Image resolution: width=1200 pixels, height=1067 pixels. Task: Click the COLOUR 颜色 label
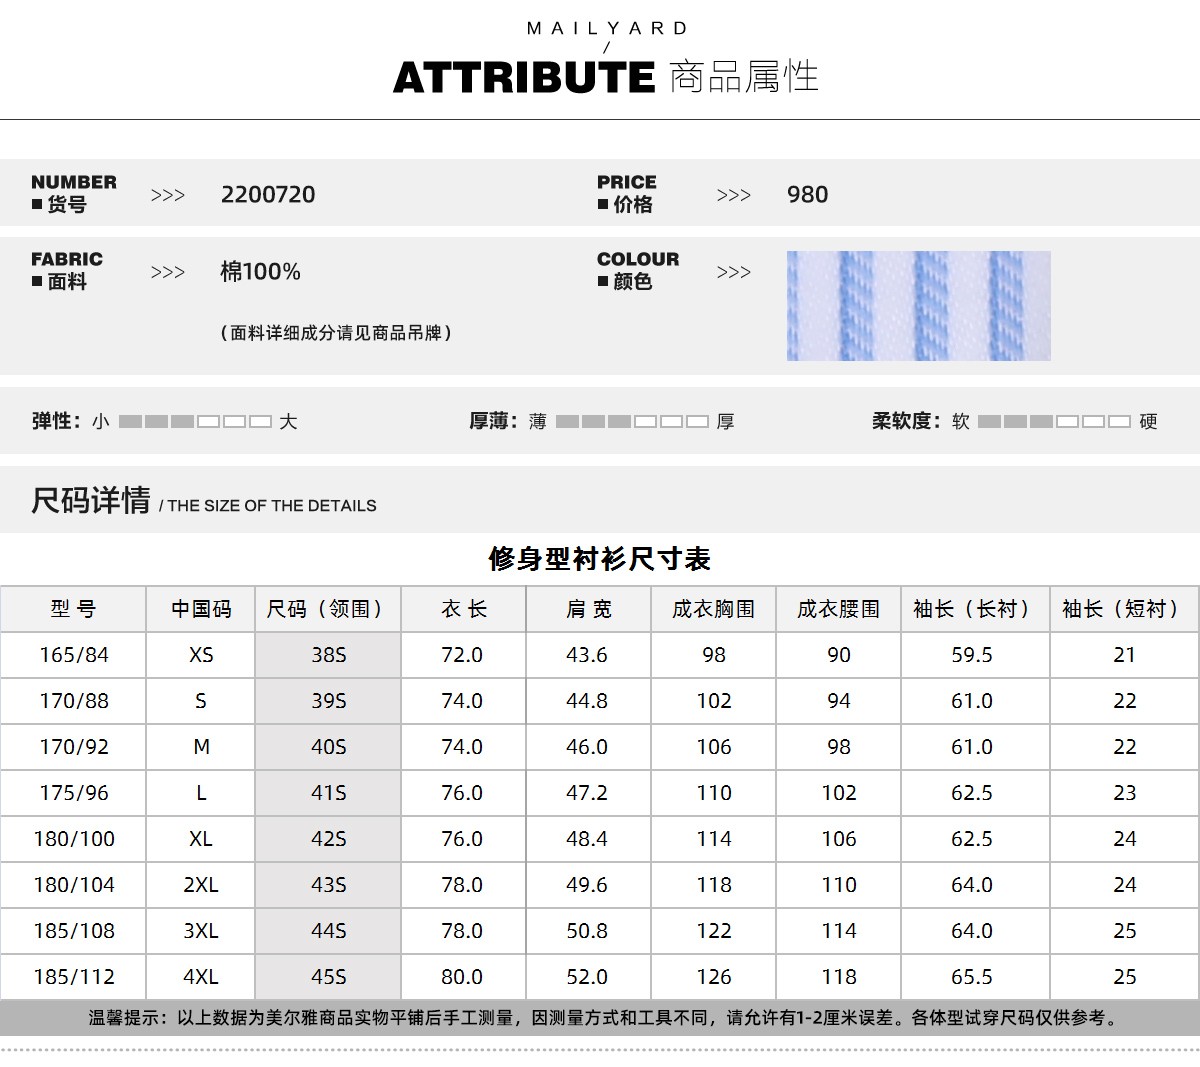pos(638,271)
